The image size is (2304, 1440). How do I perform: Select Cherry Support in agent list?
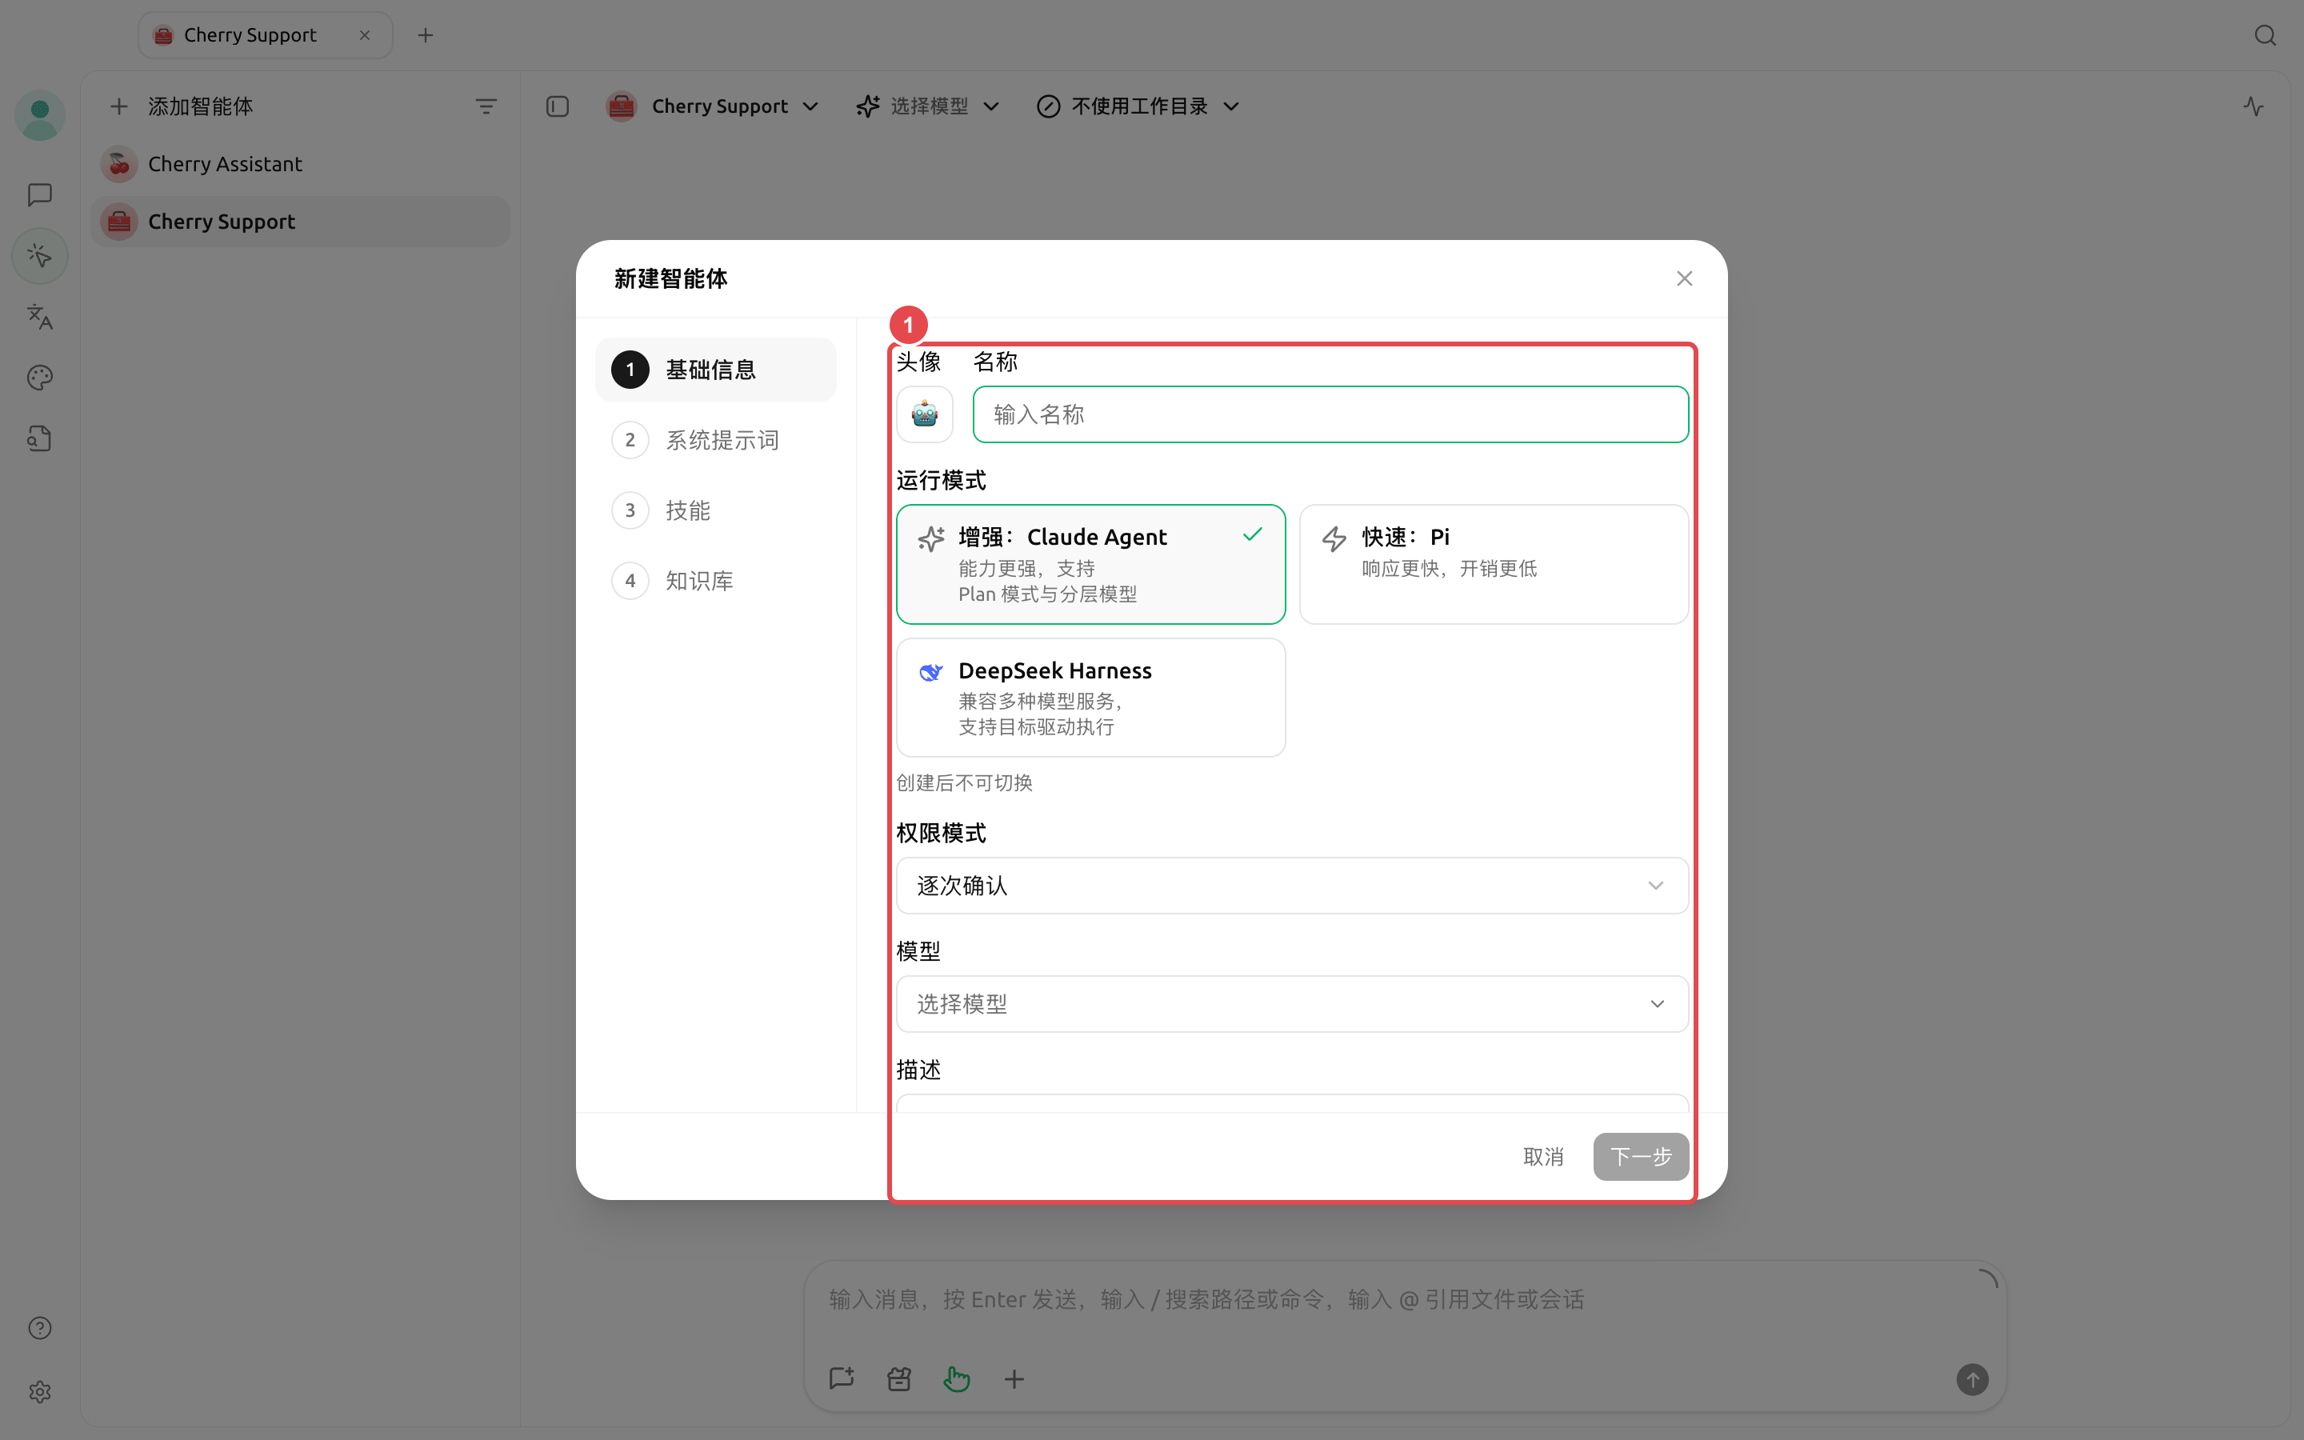coord(300,221)
